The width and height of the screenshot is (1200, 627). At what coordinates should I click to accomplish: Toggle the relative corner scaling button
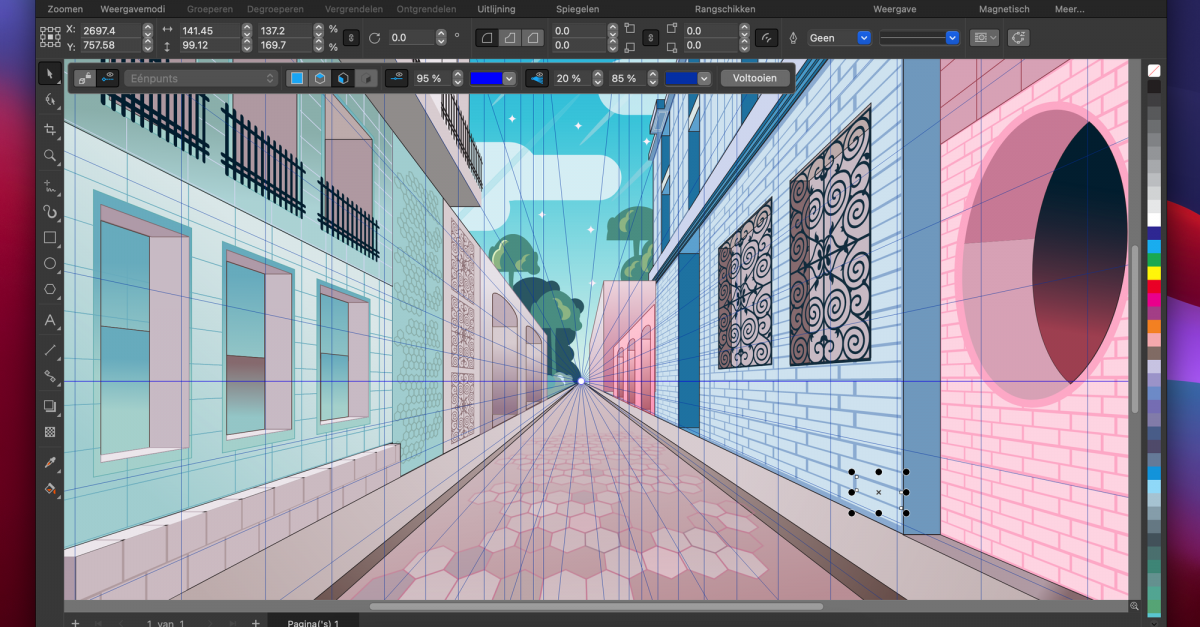767,37
